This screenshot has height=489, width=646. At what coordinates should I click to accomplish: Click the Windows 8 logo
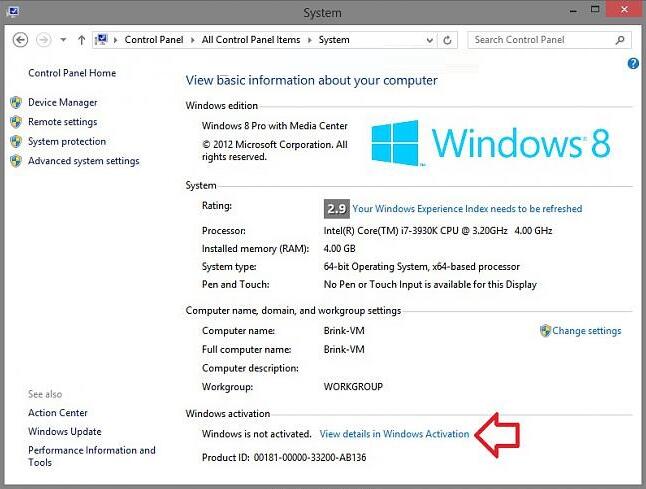coord(490,143)
